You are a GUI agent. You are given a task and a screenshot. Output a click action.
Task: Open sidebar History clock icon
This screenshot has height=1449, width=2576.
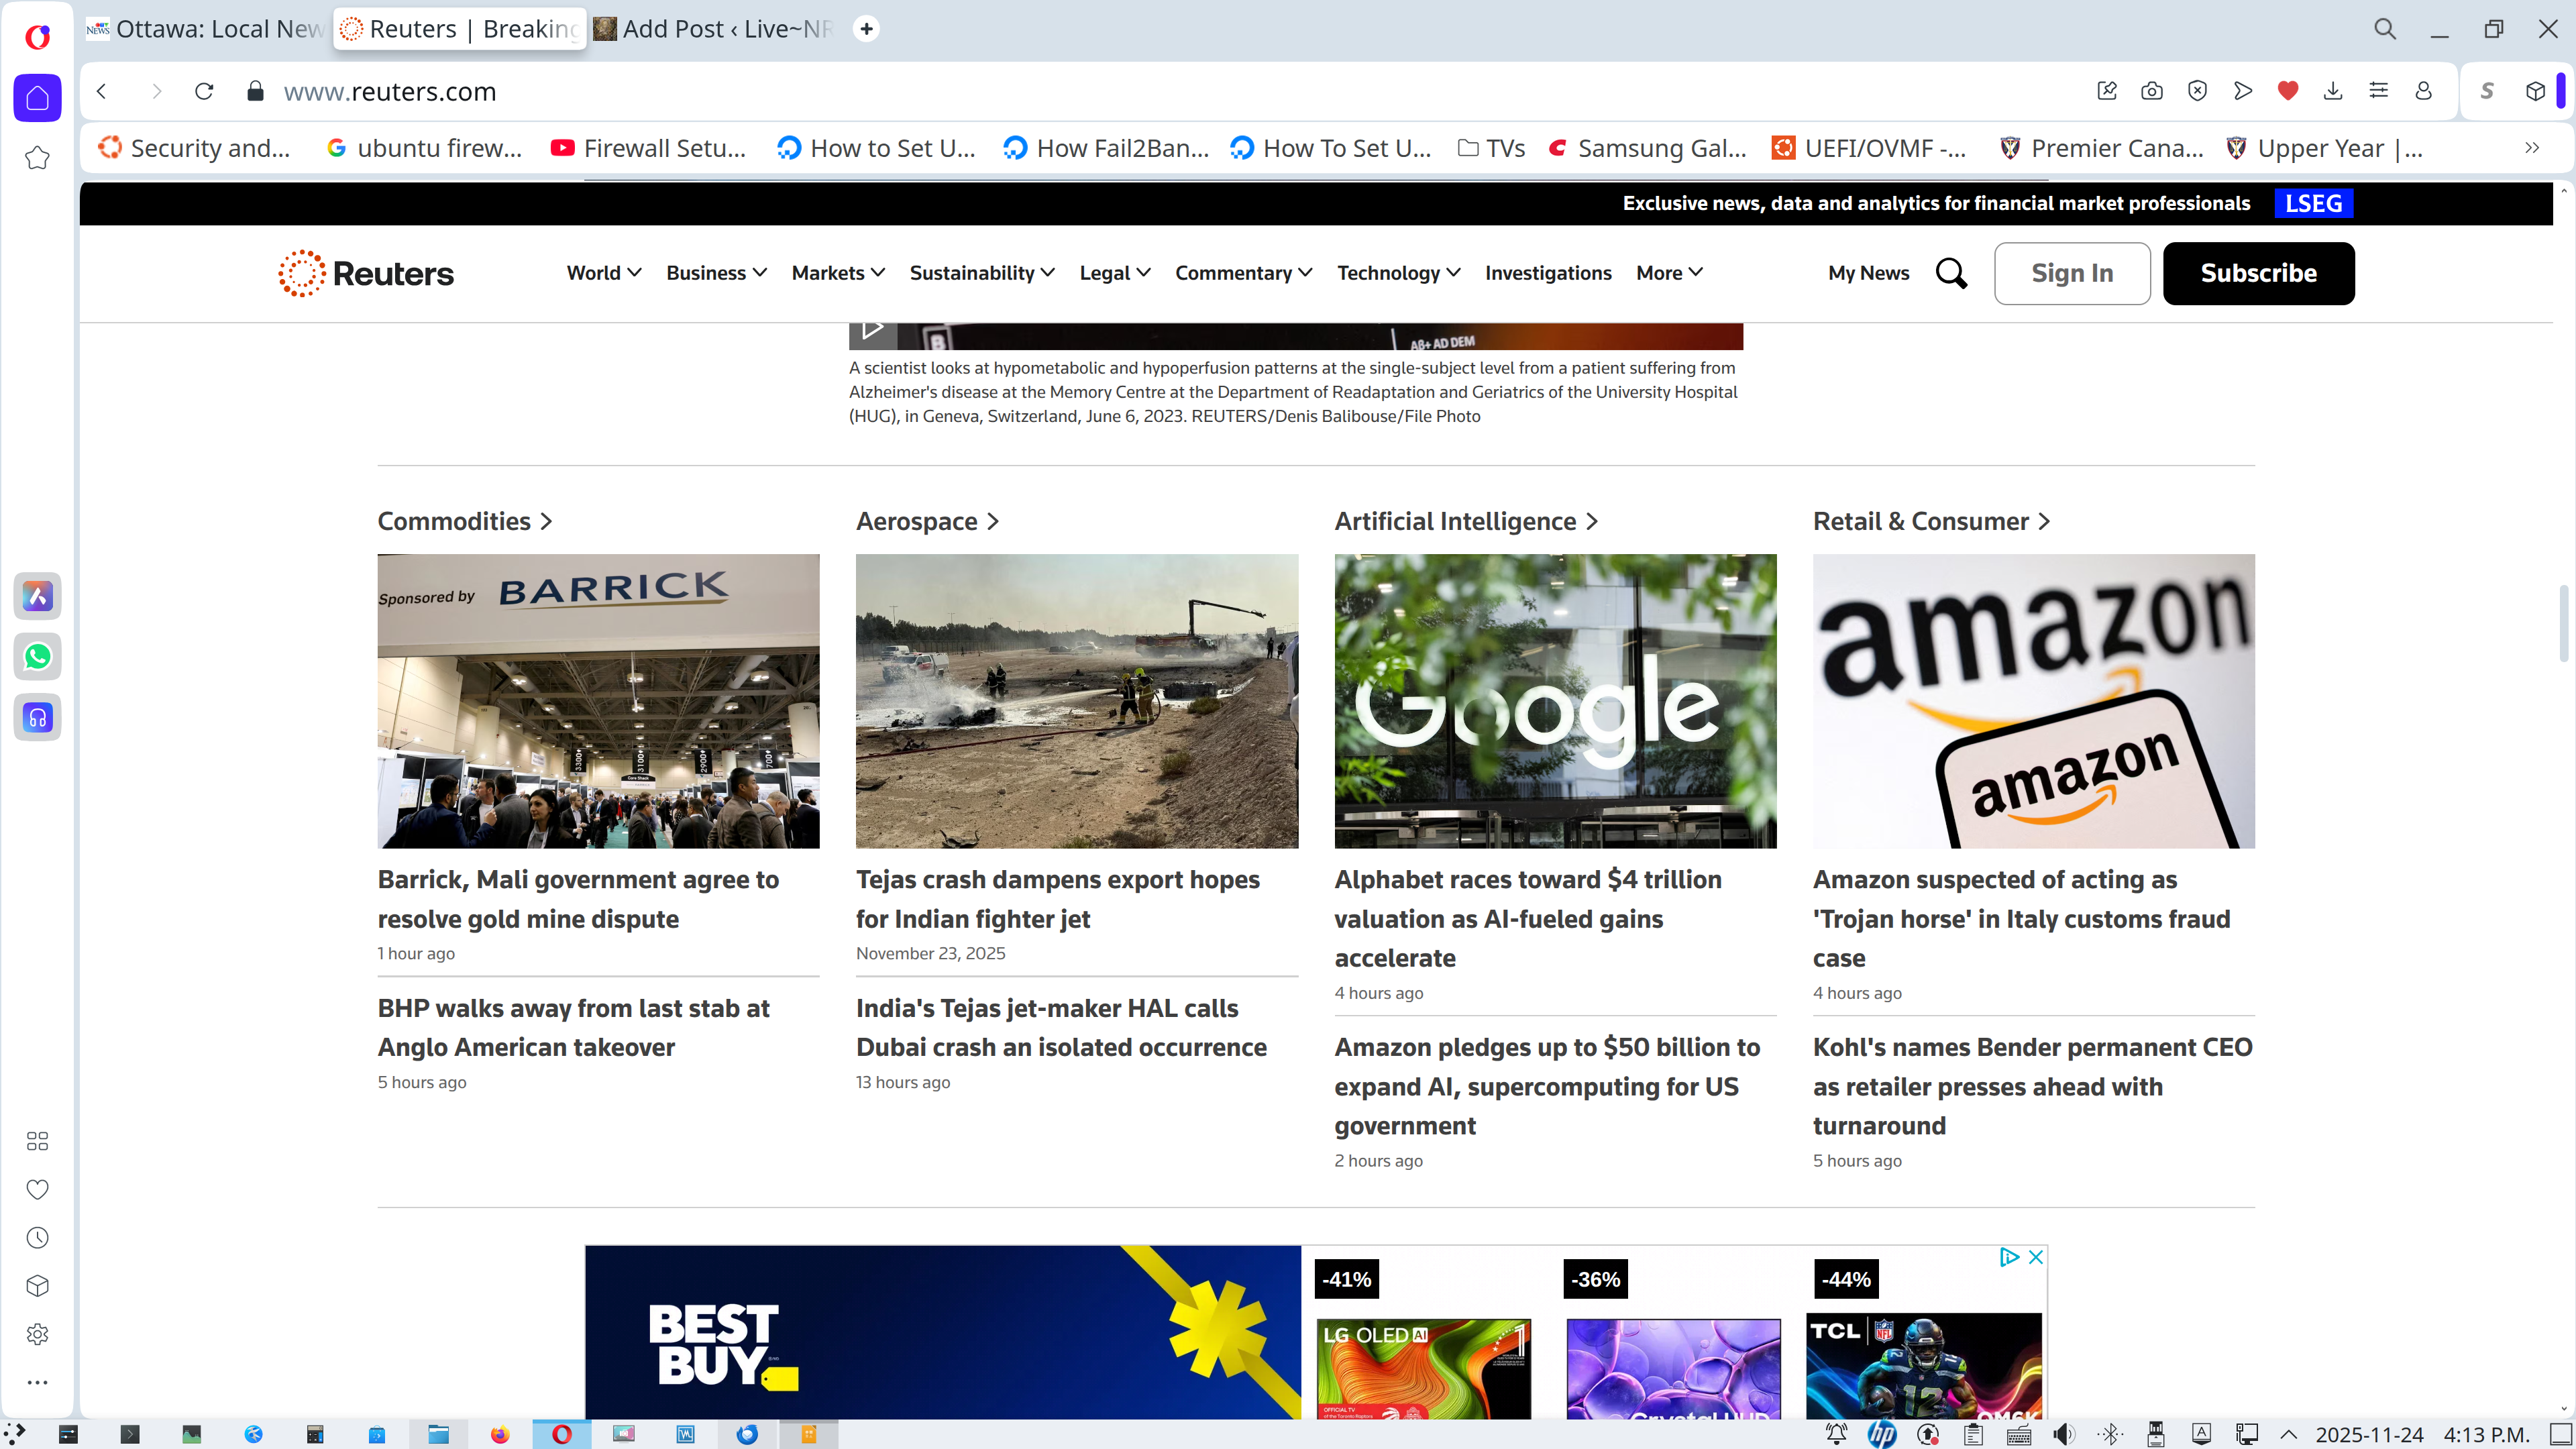pos(38,1238)
